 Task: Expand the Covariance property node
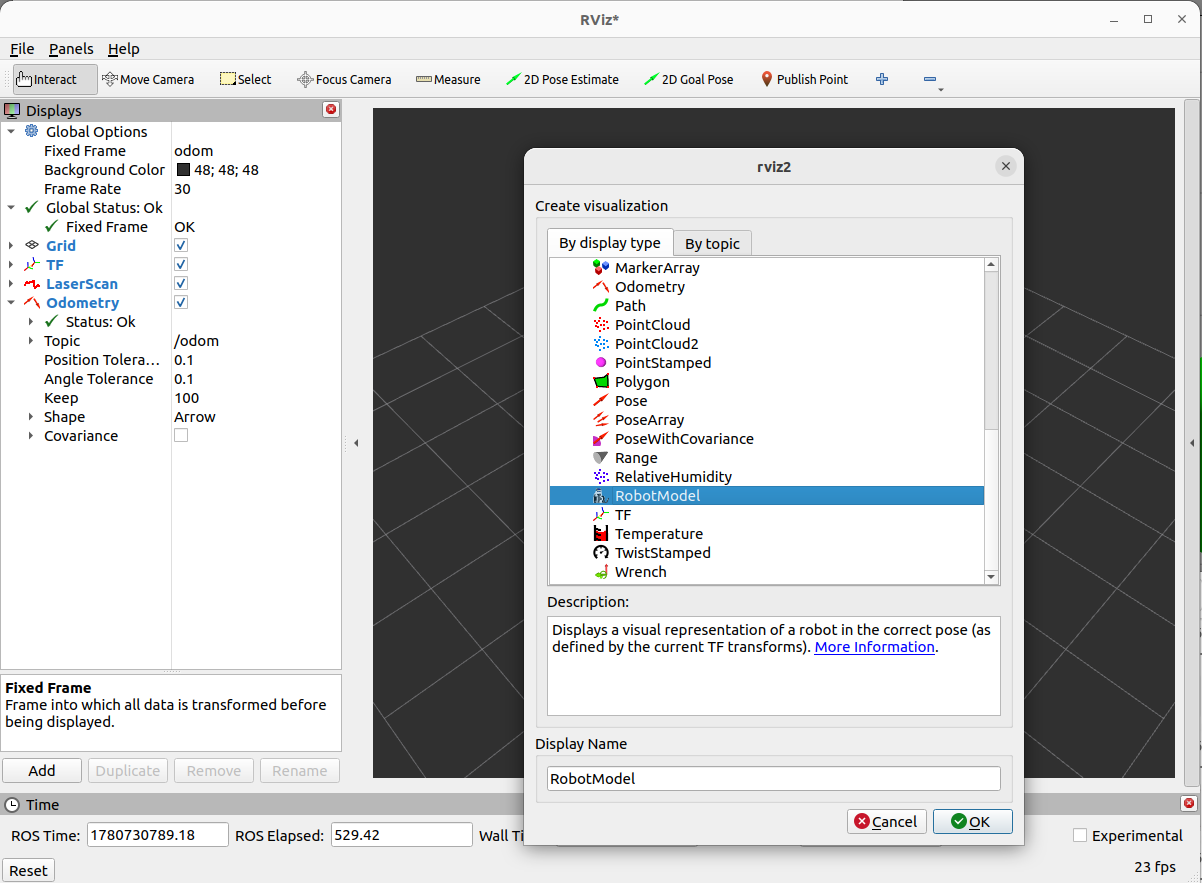coord(31,436)
